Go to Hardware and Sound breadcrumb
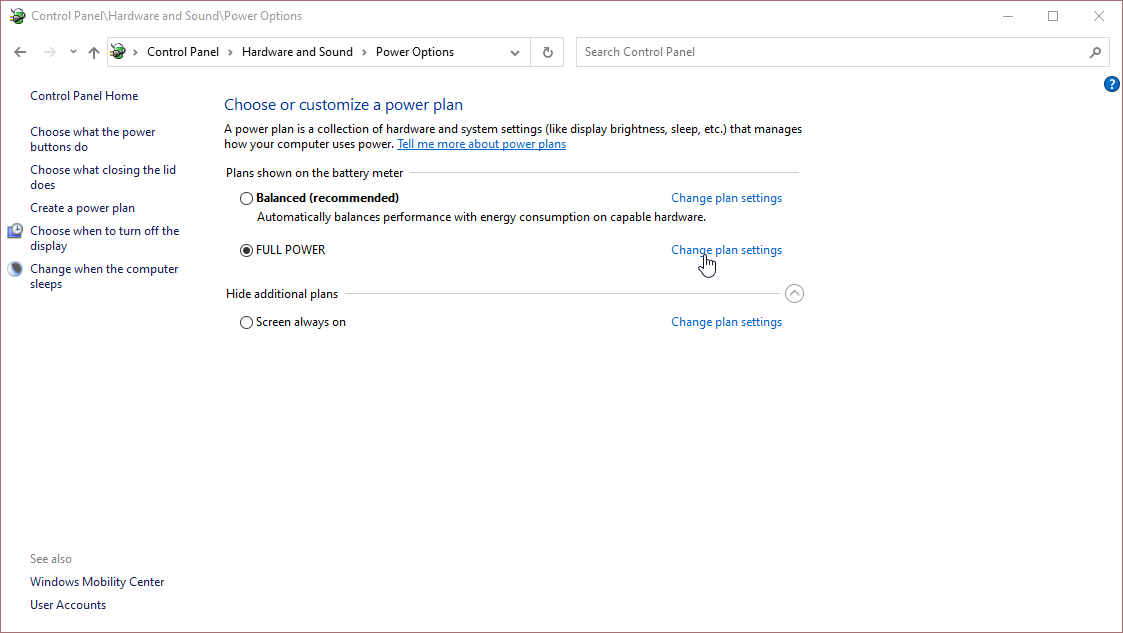 coord(297,52)
